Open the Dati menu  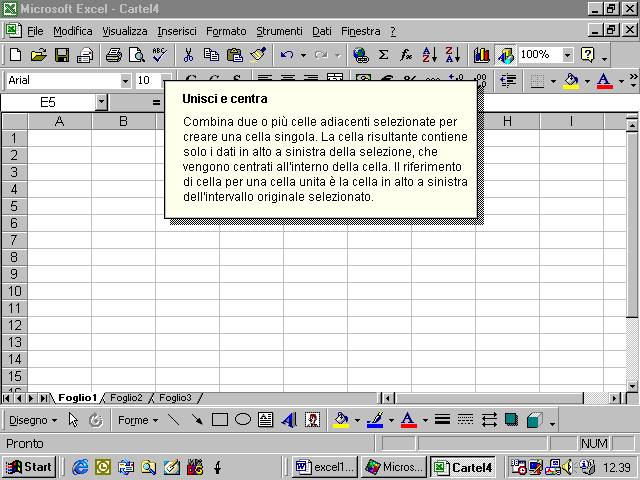tap(322, 31)
